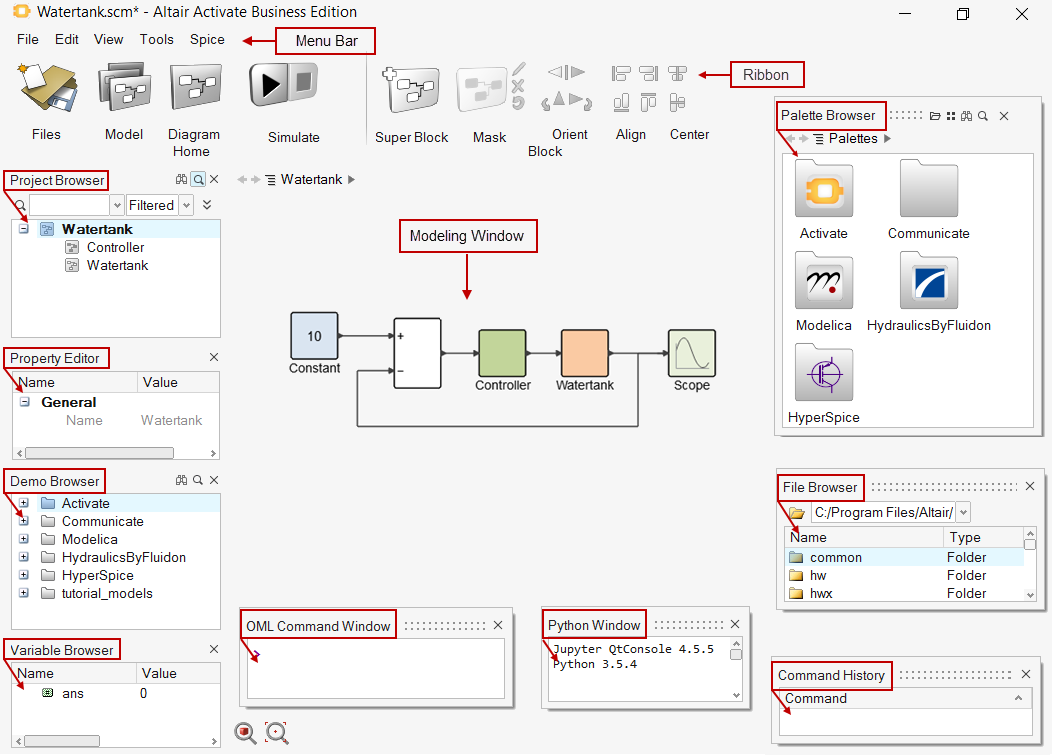The height and width of the screenshot is (755, 1052).
Task: Open the Model tool in the ribbon
Action: point(124,90)
